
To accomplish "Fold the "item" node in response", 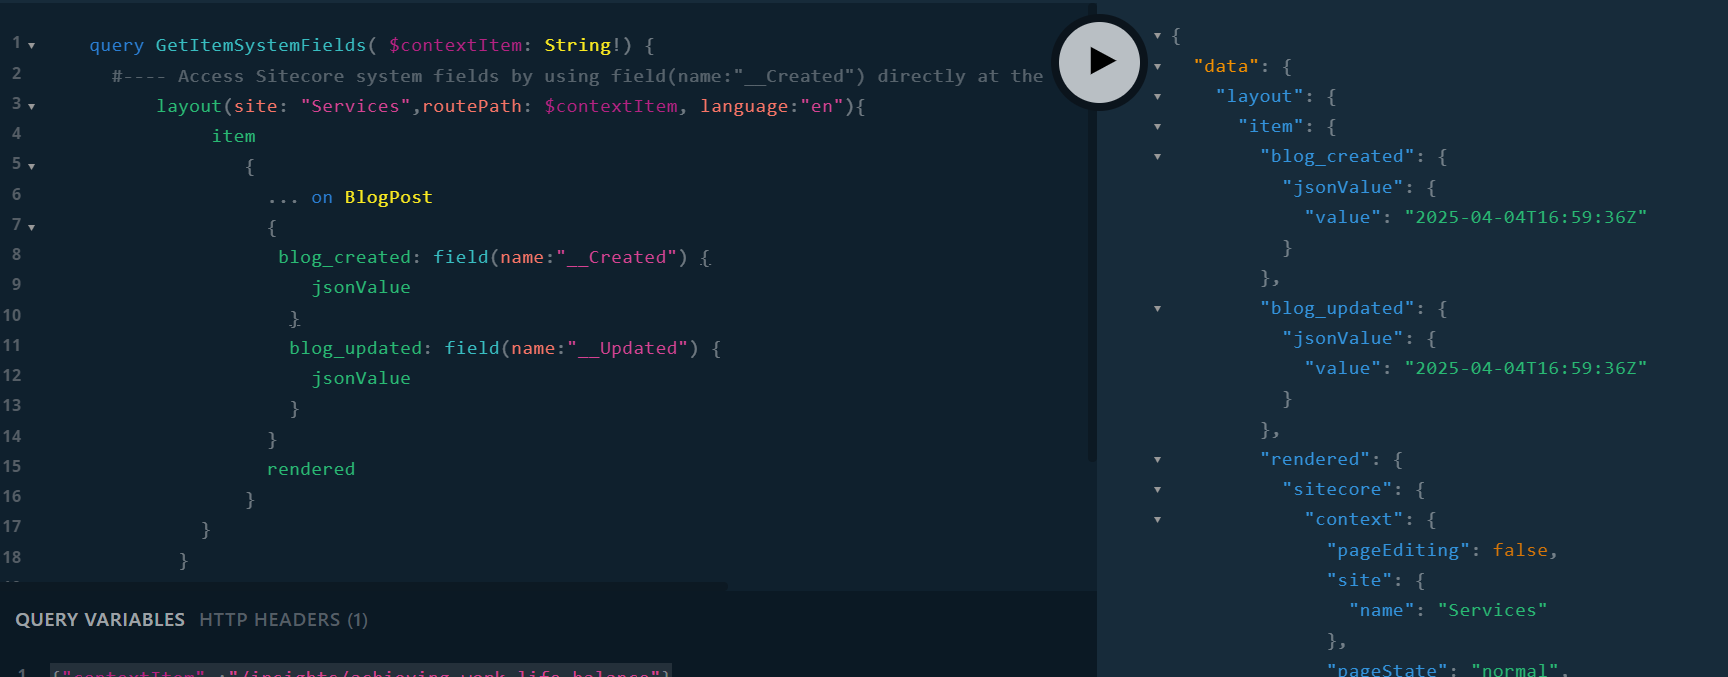I will [1157, 127].
